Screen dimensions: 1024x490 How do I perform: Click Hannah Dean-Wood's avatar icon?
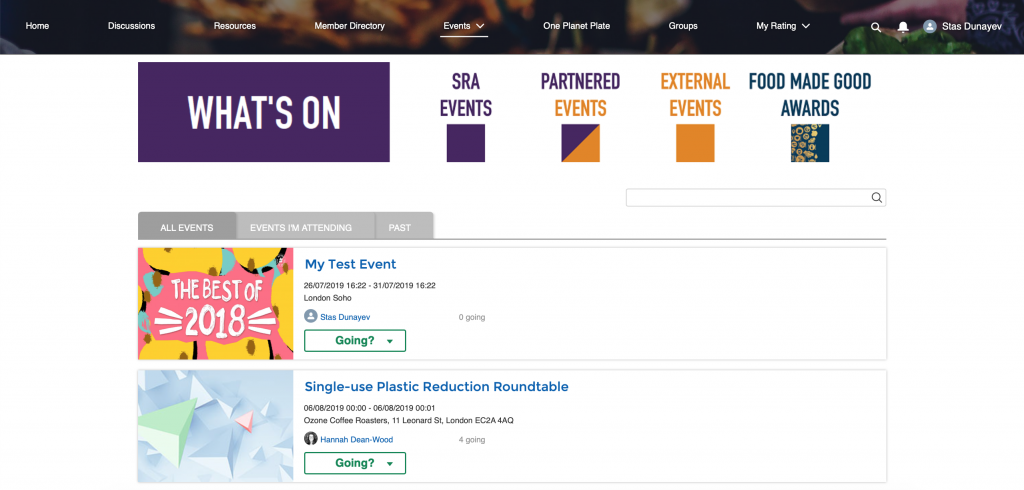click(x=311, y=439)
